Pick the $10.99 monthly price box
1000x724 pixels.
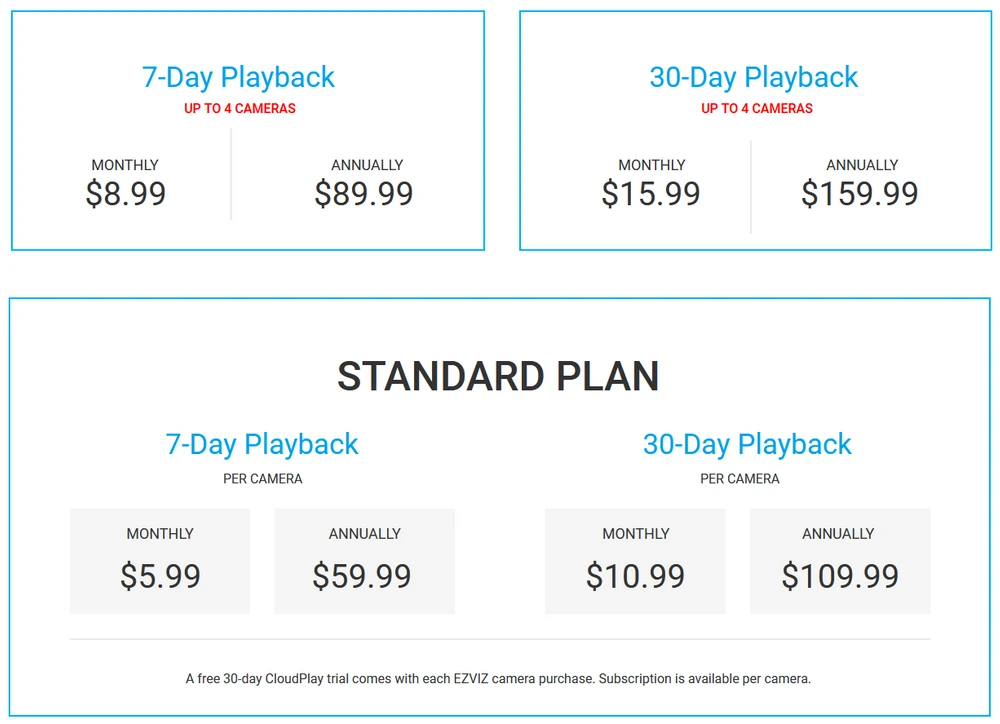click(635, 561)
